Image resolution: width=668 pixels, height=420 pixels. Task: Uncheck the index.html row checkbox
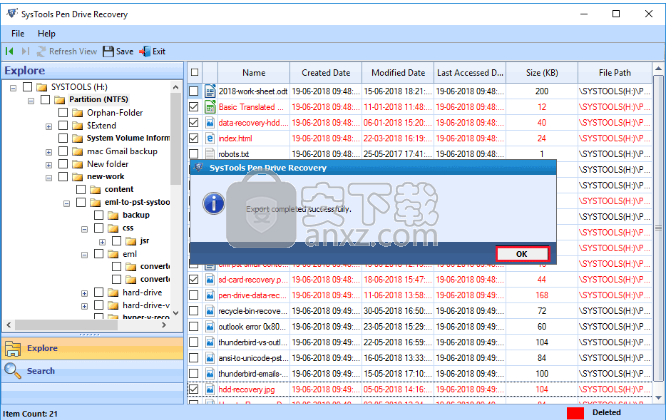pos(194,138)
